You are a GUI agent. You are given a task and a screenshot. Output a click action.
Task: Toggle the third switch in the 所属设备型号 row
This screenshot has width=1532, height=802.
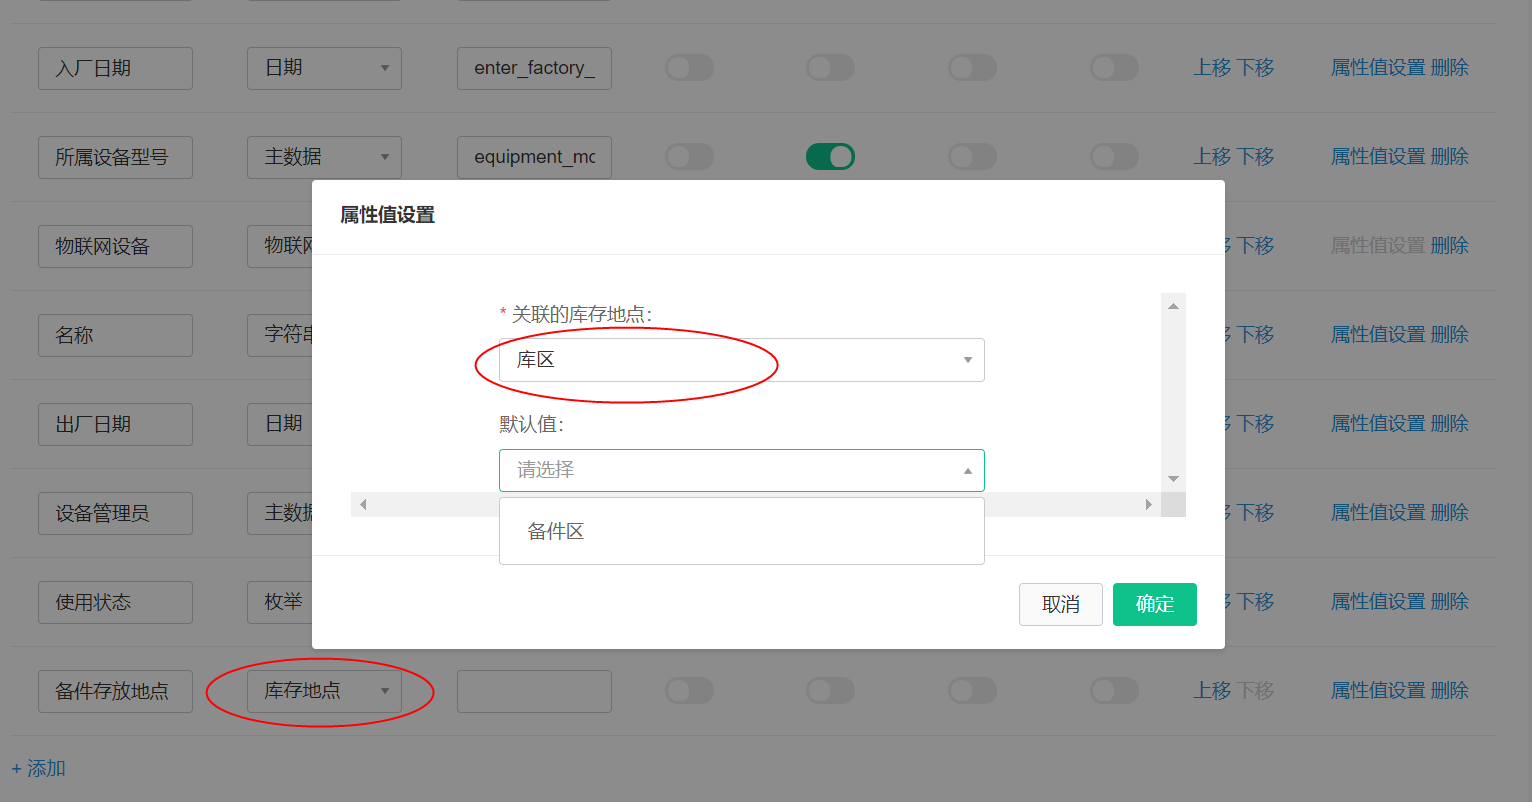[972, 157]
